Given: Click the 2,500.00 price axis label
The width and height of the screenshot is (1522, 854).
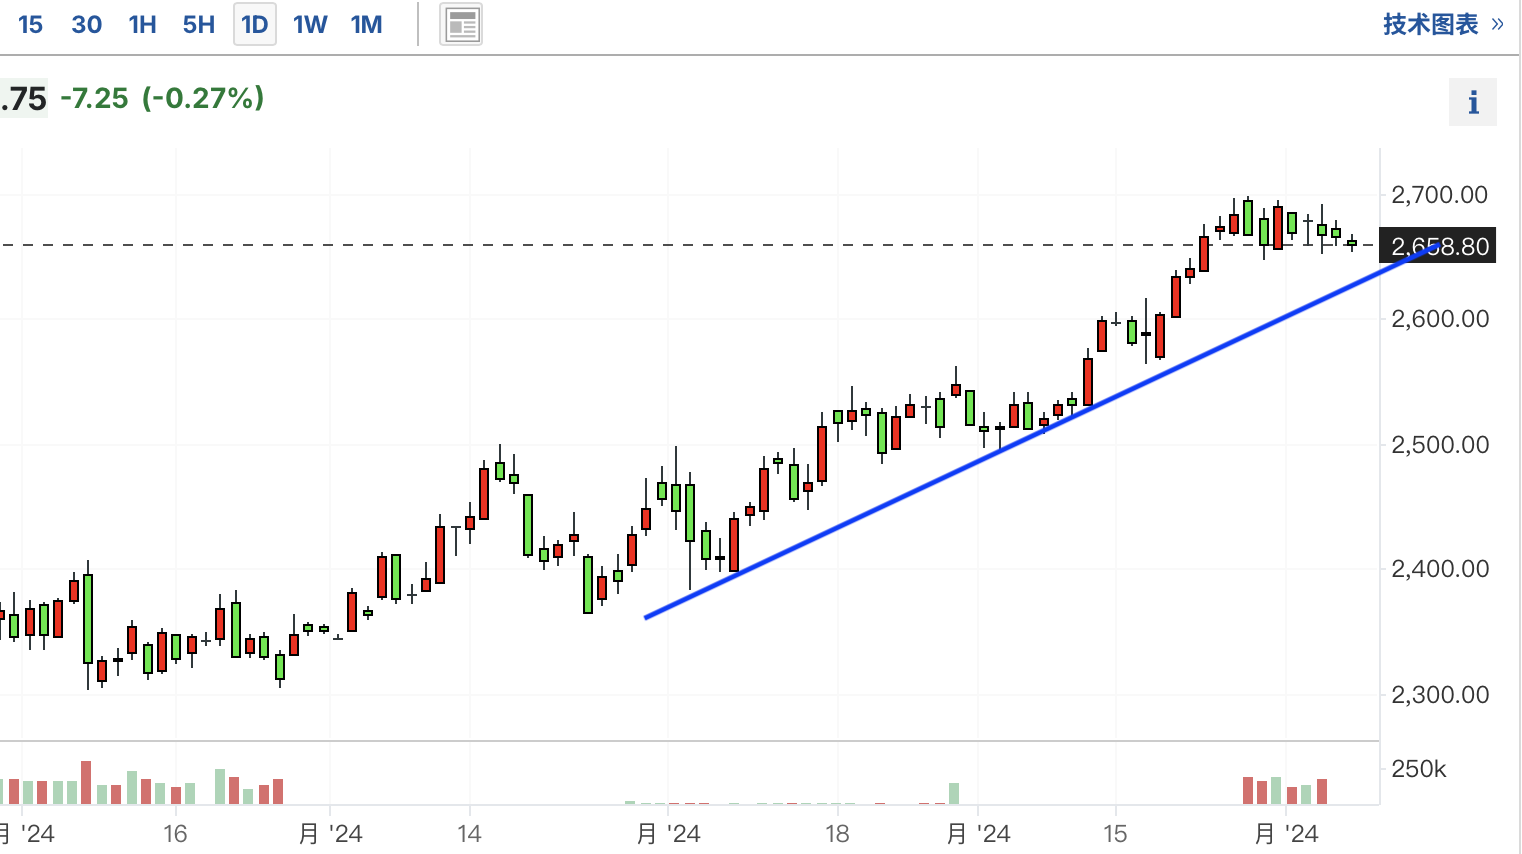Looking at the screenshot, I should [x=1439, y=445].
